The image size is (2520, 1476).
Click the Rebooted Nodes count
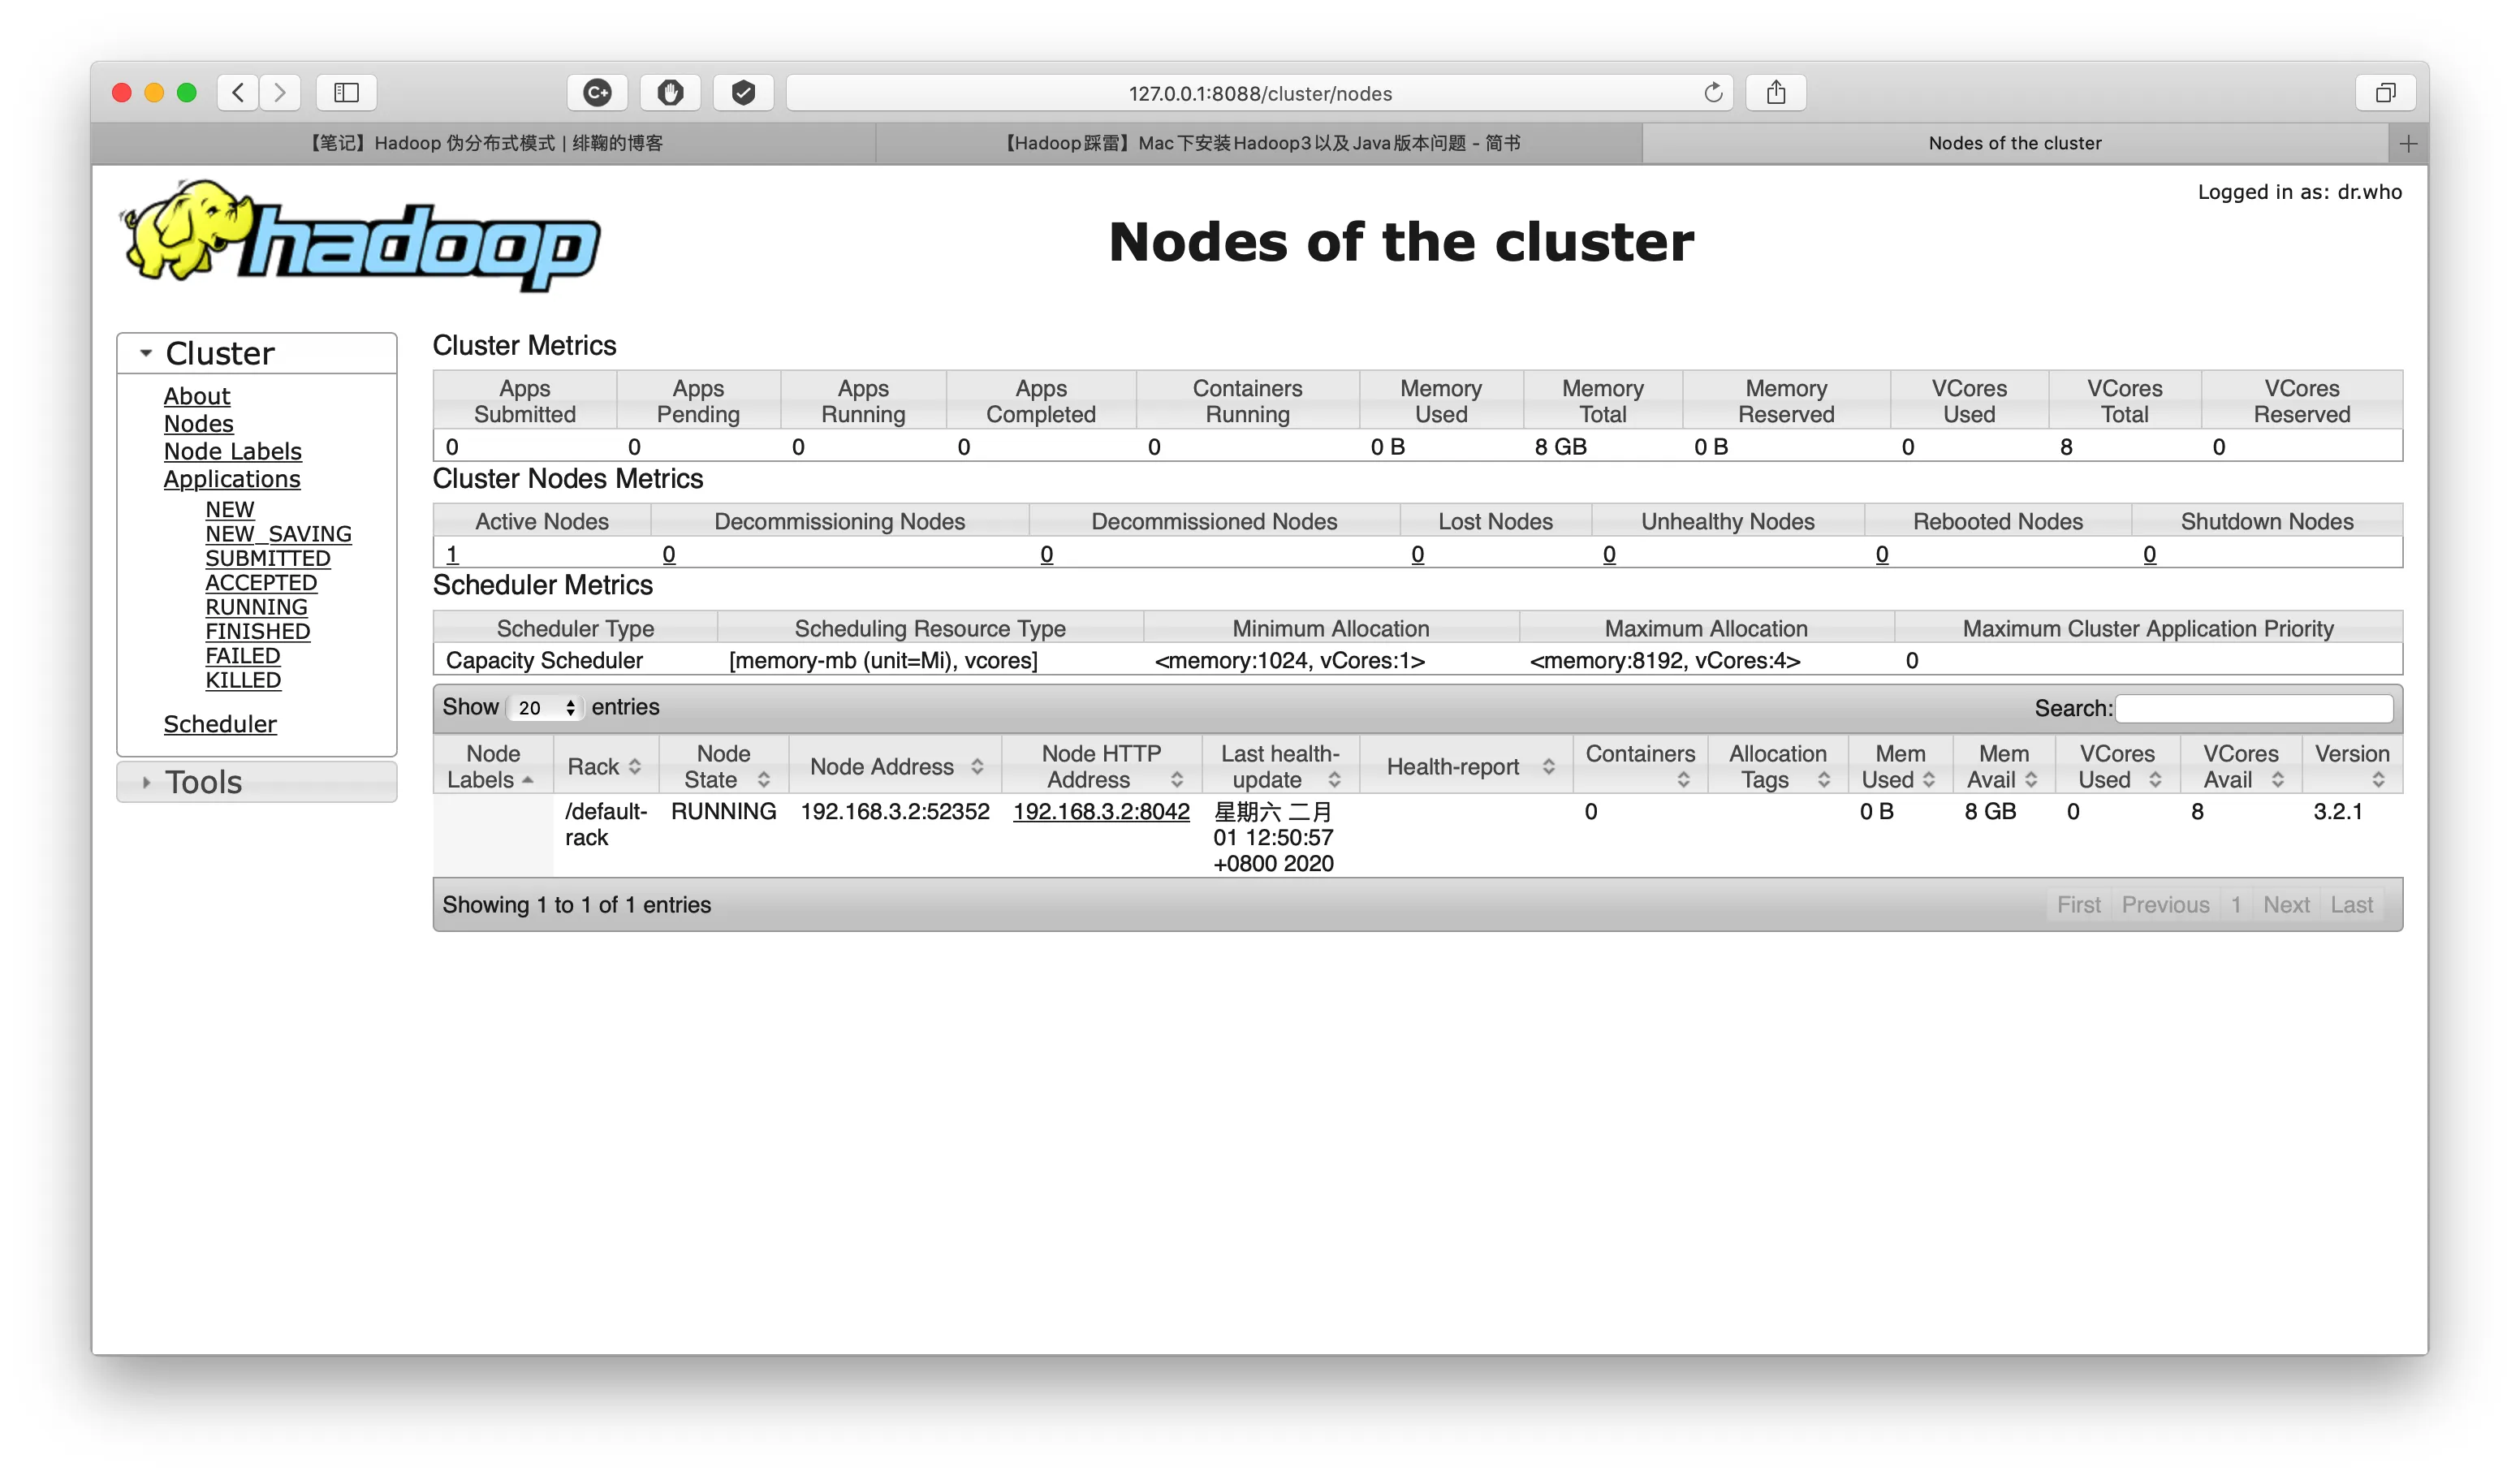tap(1882, 554)
